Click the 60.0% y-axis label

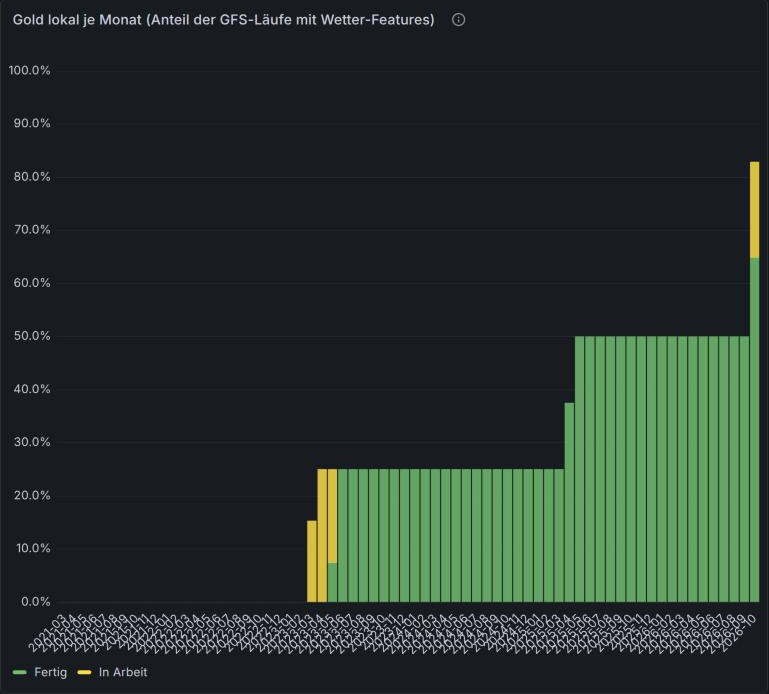[x=32, y=283]
